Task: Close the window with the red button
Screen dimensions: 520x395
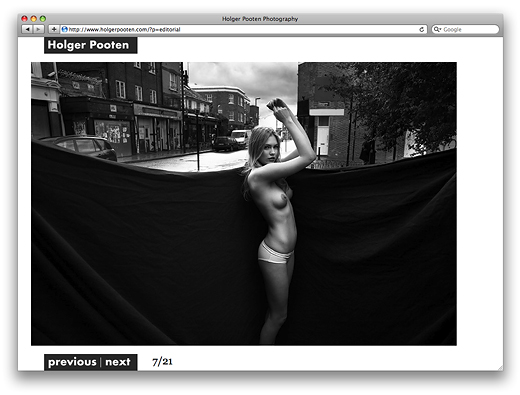Action: click(x=24, y=19)
